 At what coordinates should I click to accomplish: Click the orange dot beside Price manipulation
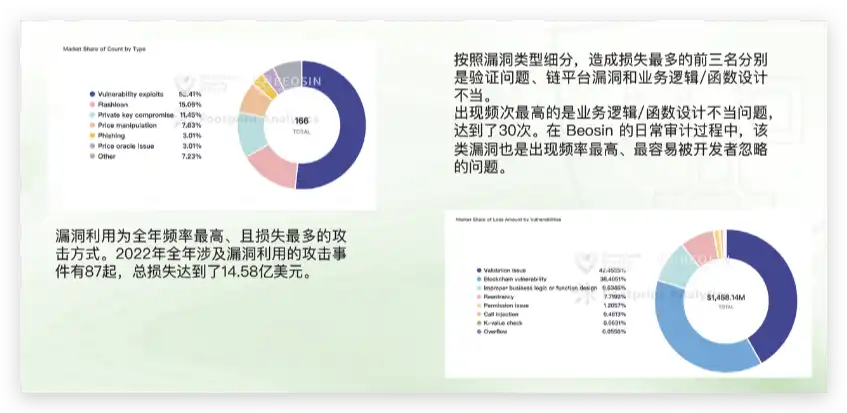(93, 125)
